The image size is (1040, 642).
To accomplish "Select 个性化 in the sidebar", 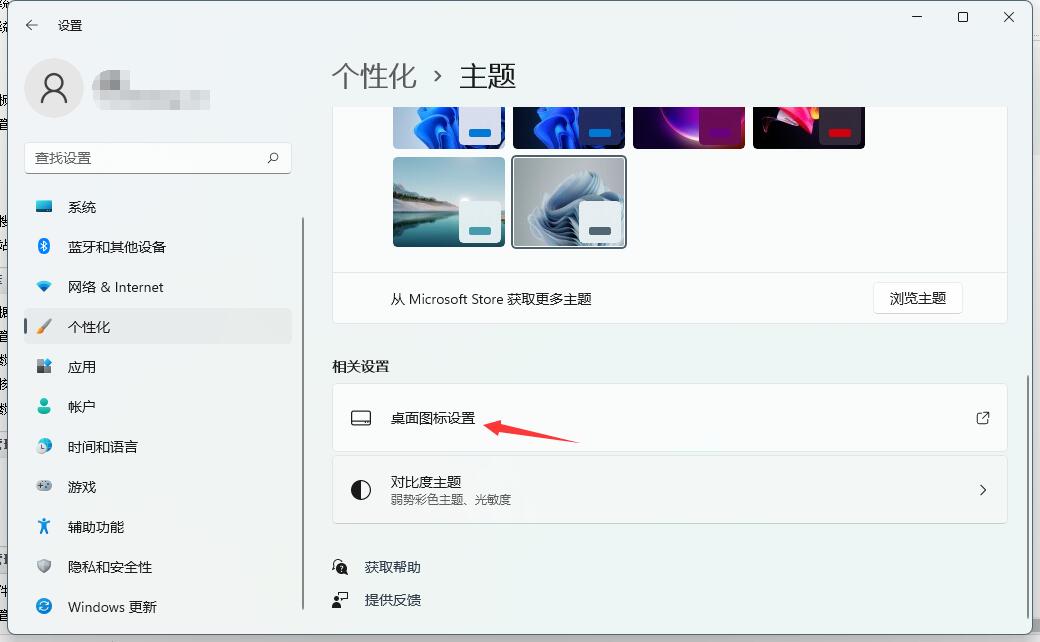I will [x=158, y=326].
